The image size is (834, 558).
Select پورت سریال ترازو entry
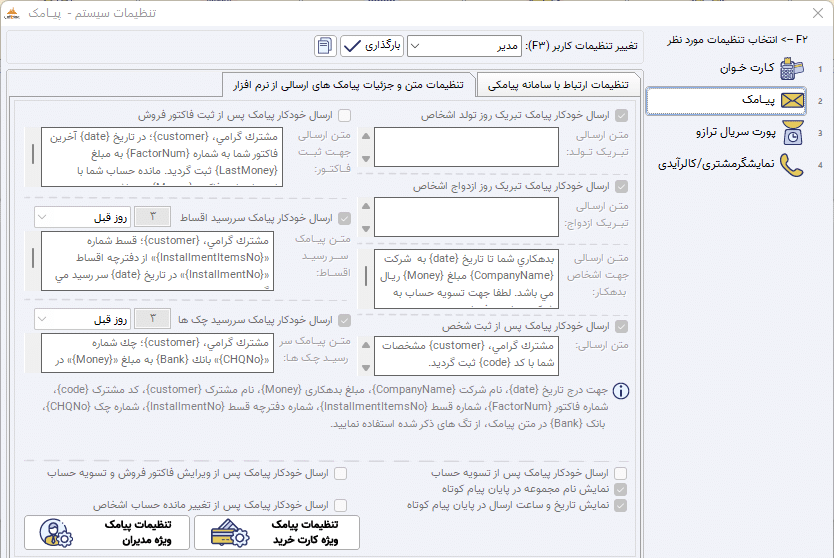click(x=725, y=132)
